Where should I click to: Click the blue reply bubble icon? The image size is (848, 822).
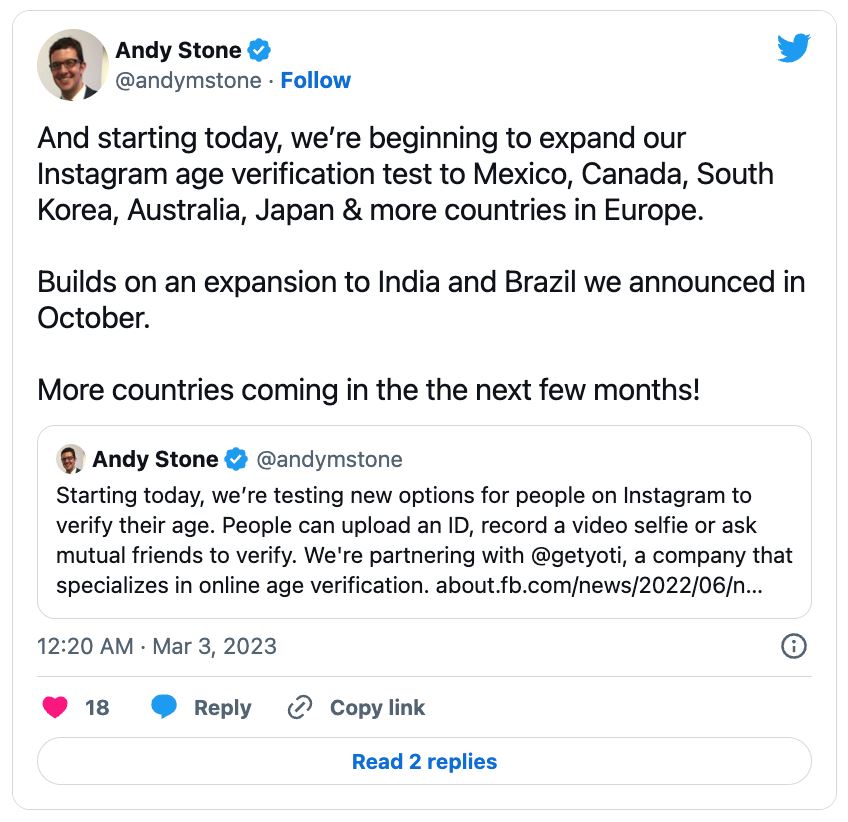tap(164, 708)
